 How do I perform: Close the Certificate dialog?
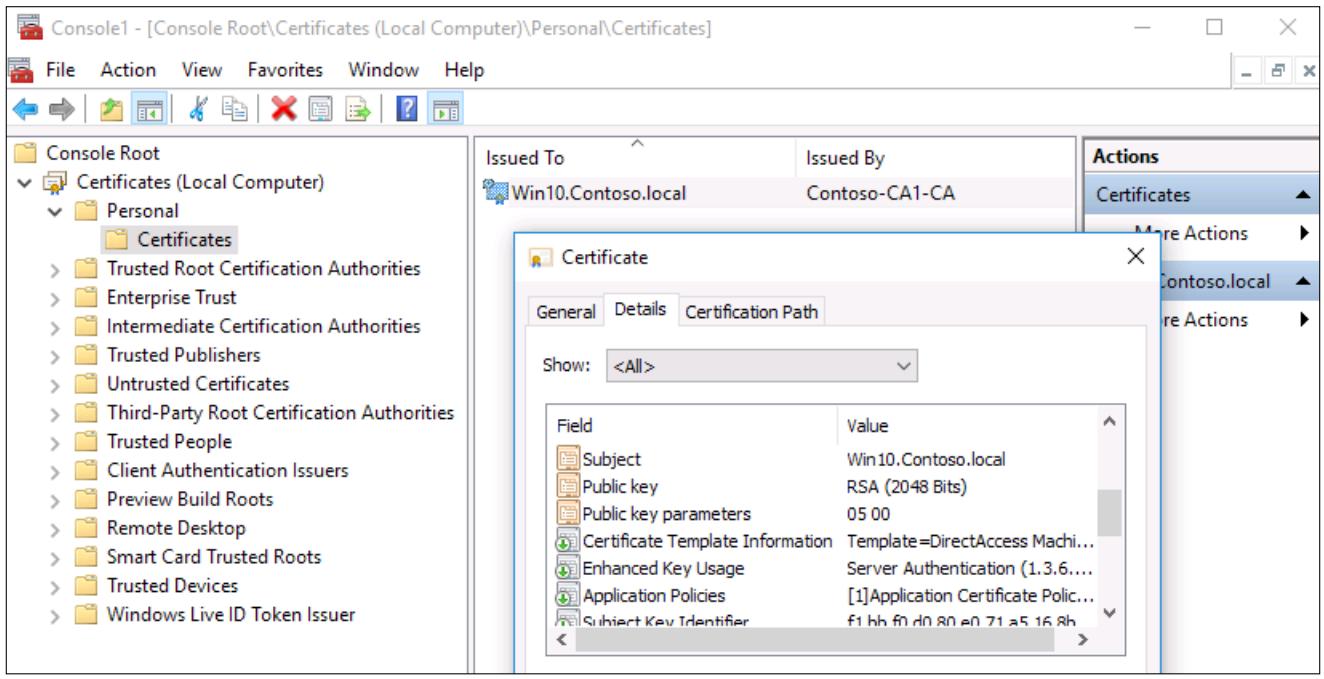pyautogui.click(x=1135, y=257)
